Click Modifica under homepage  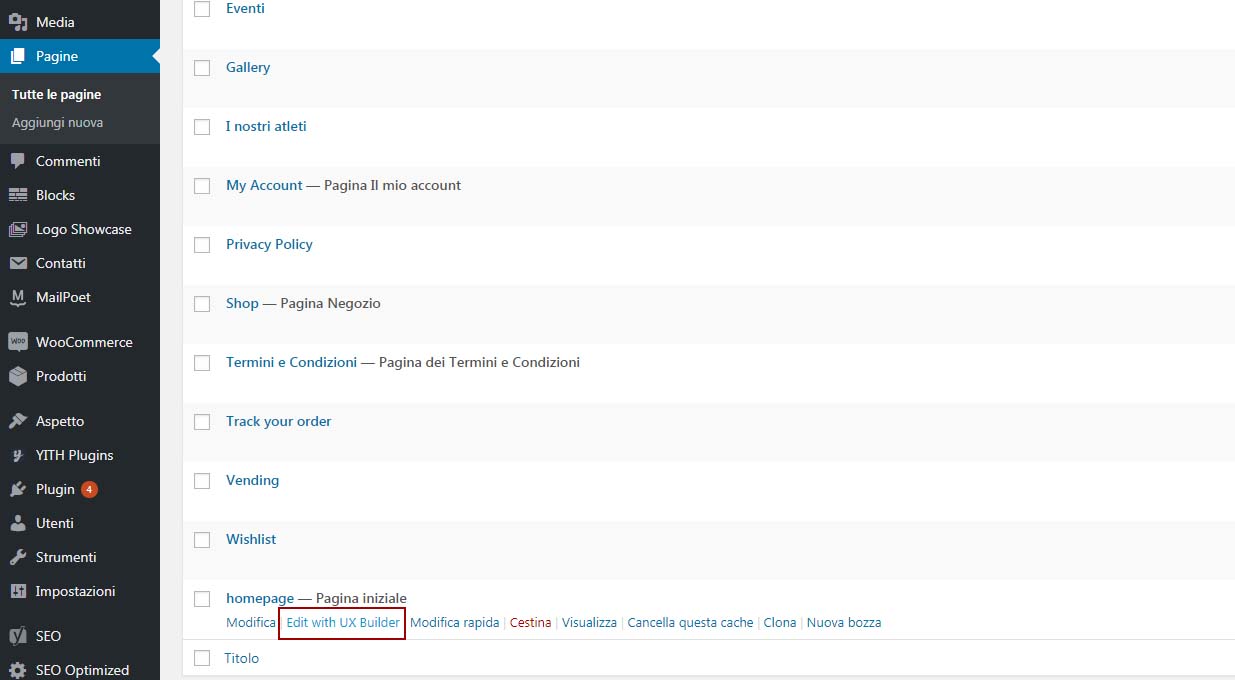tap(250, 622)
